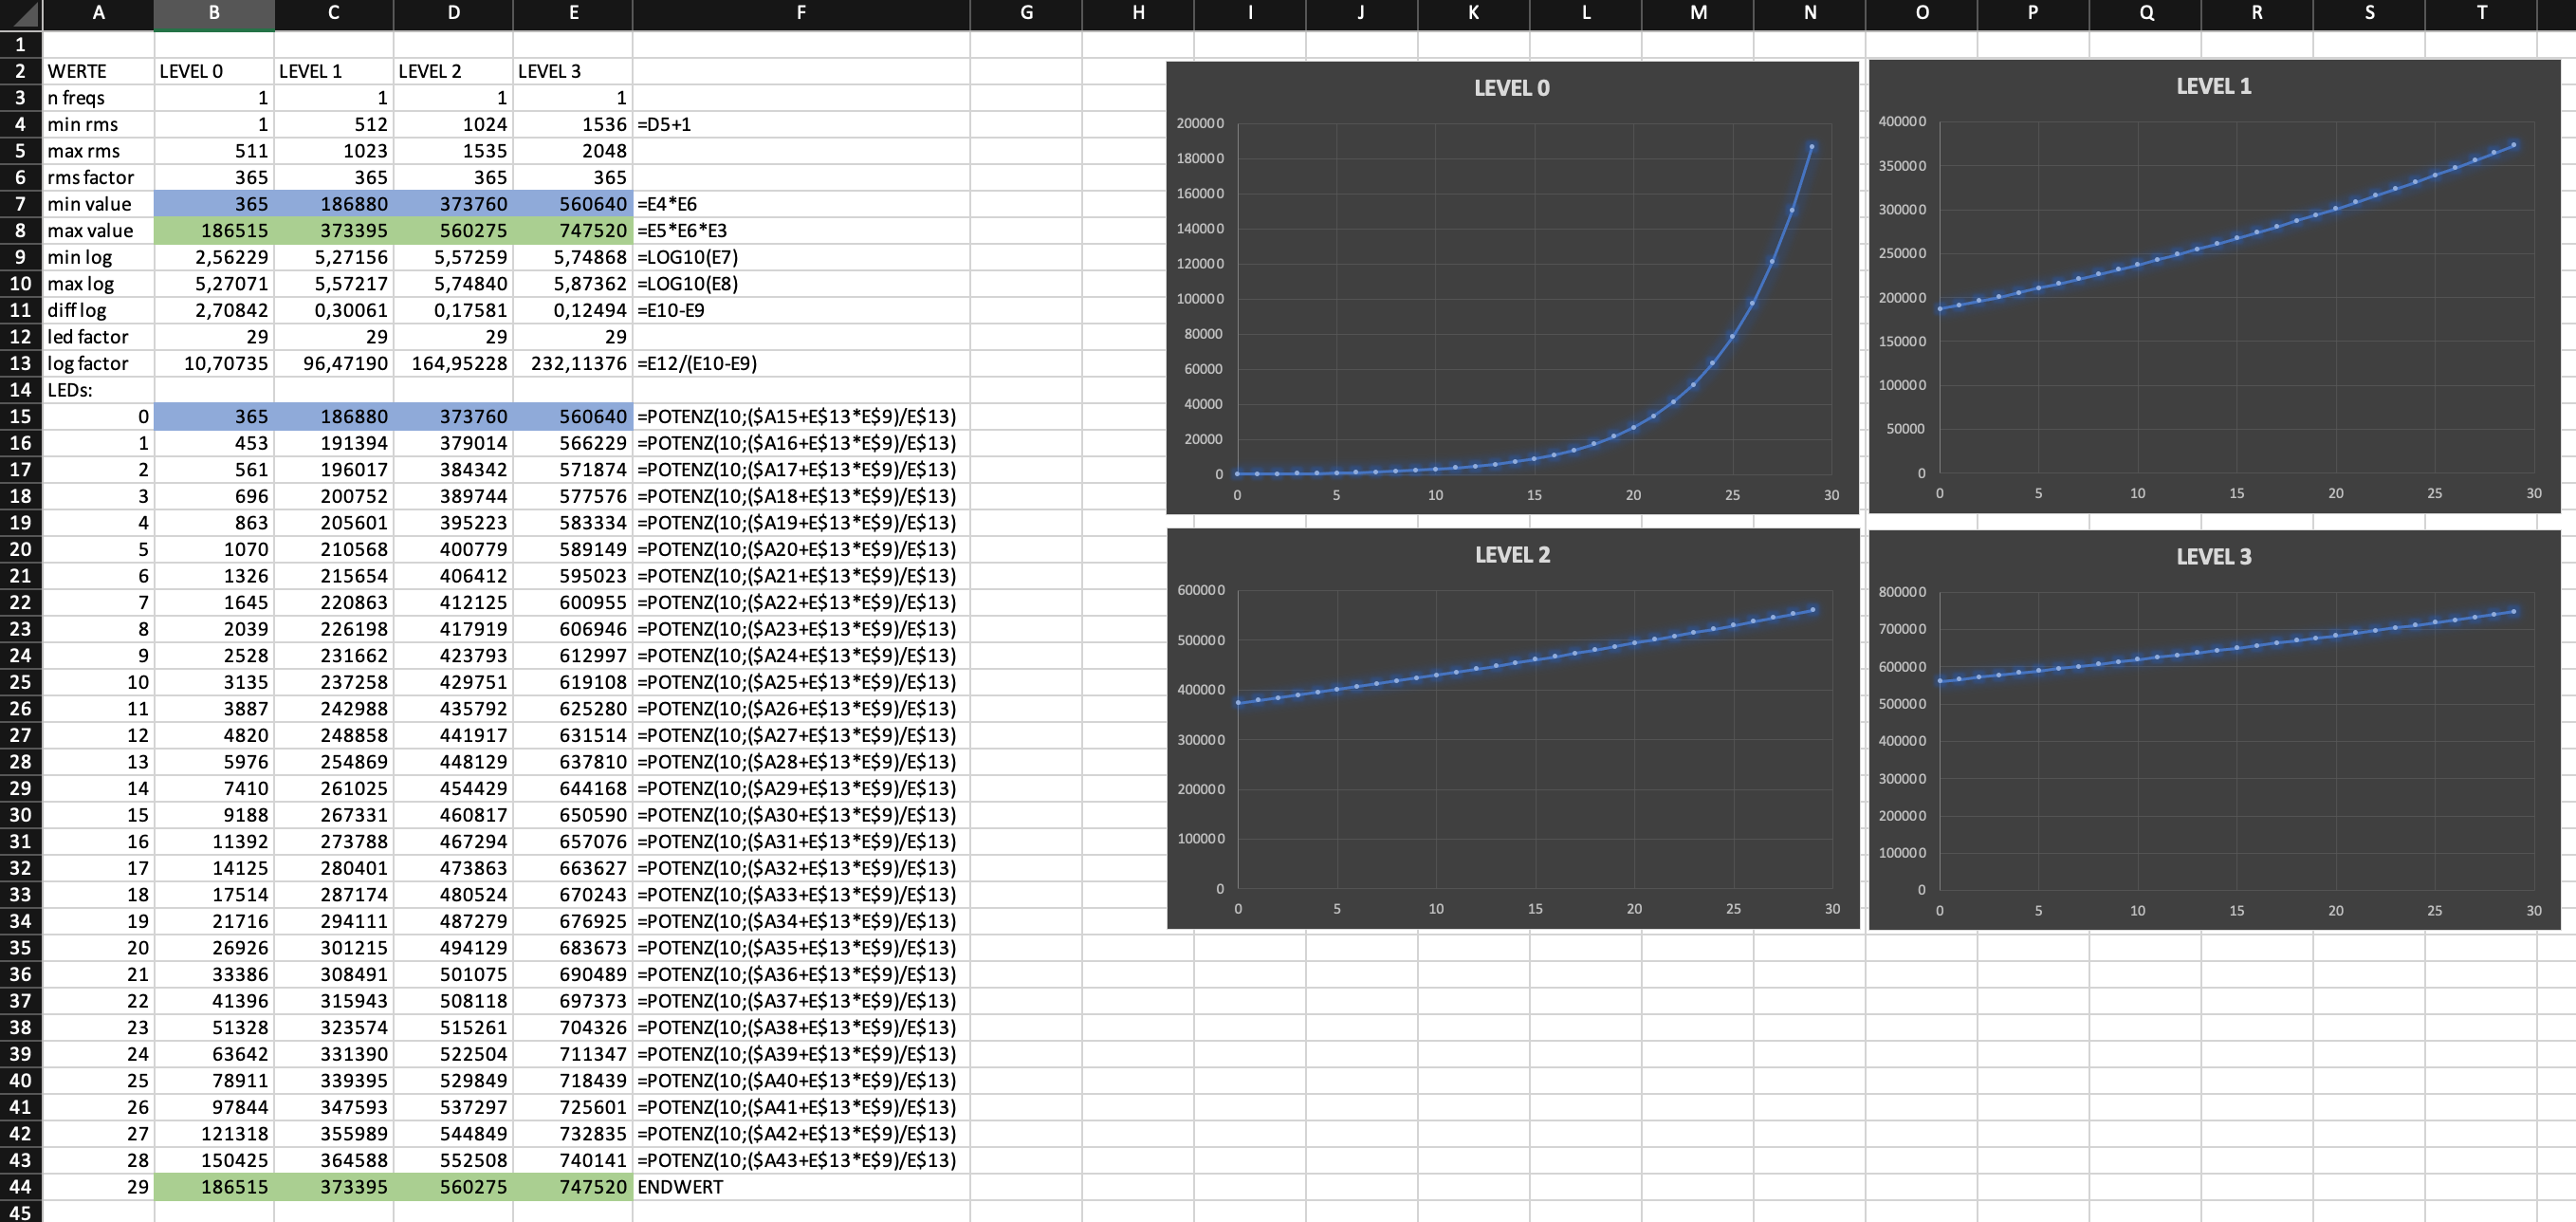Click cell 1070 in LEVEL 0 column
The height and width of the screenshot is (1222, 2576).
point(214,549)
